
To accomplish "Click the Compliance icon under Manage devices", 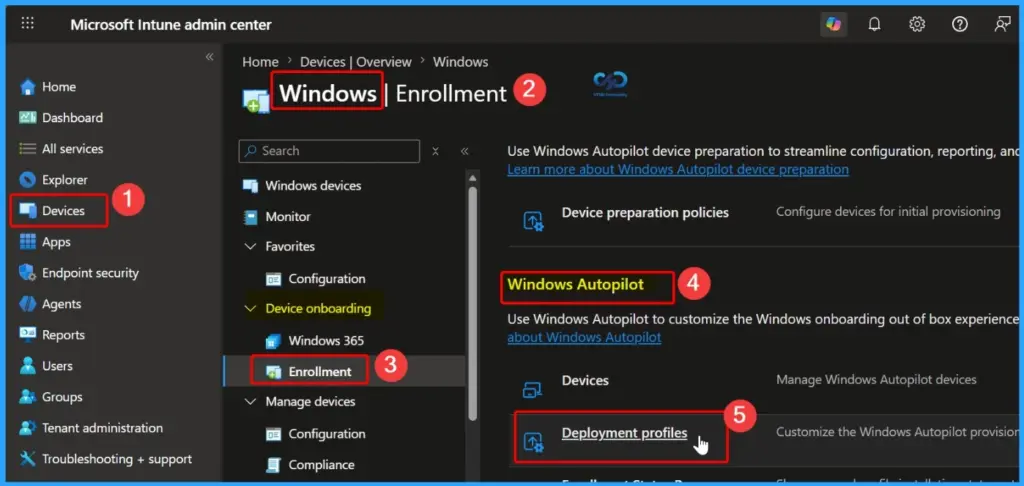I will pos(273,465).
